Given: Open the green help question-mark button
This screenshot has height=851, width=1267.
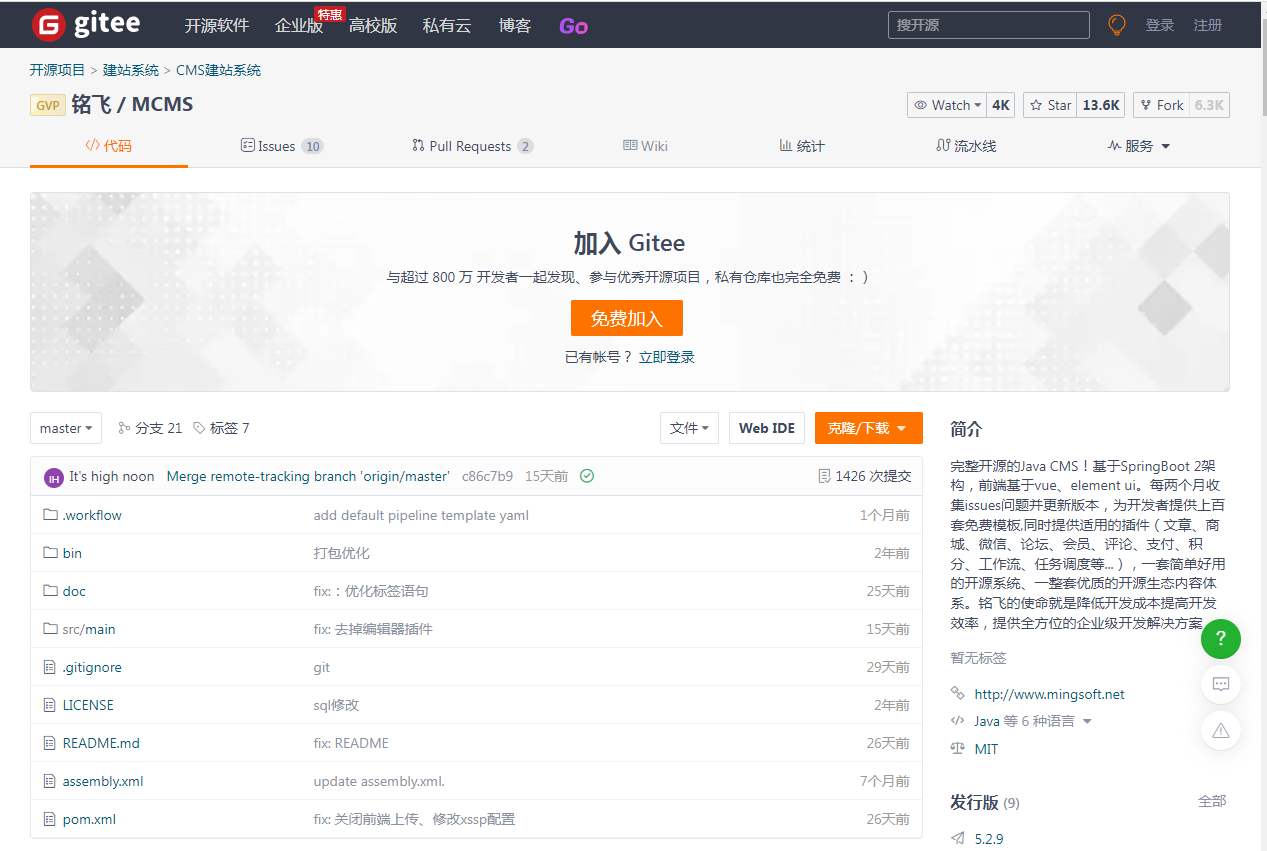Looking at the screenshot, I should 1220,639.
